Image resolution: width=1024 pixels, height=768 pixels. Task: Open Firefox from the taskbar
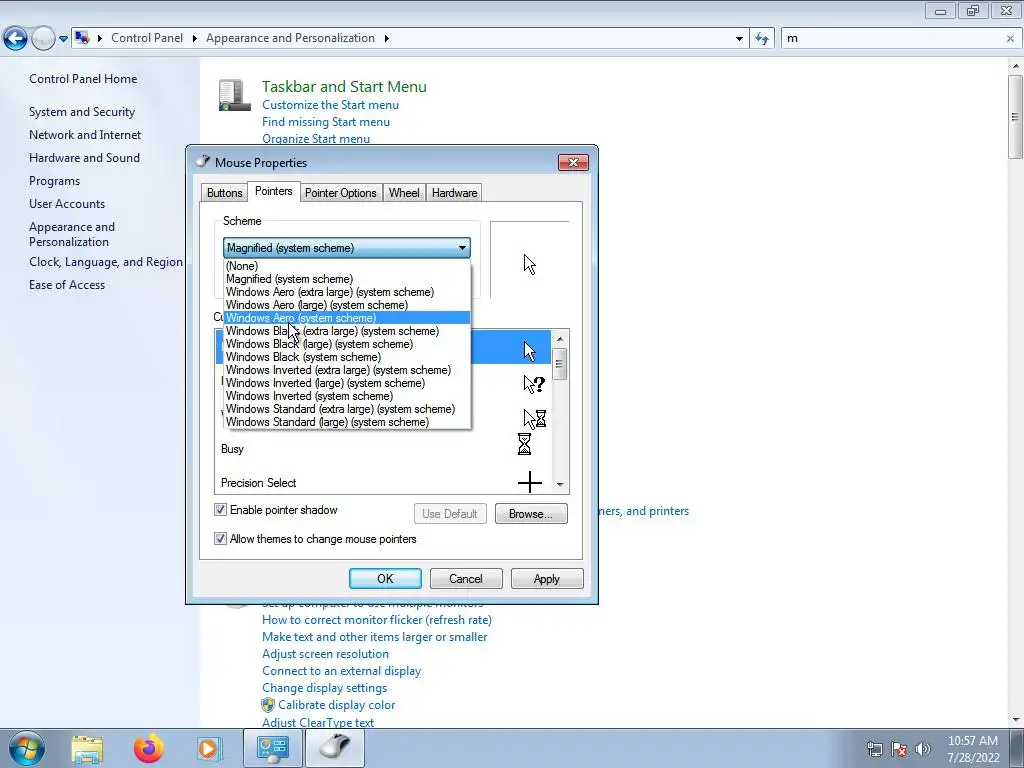(149, 748)
